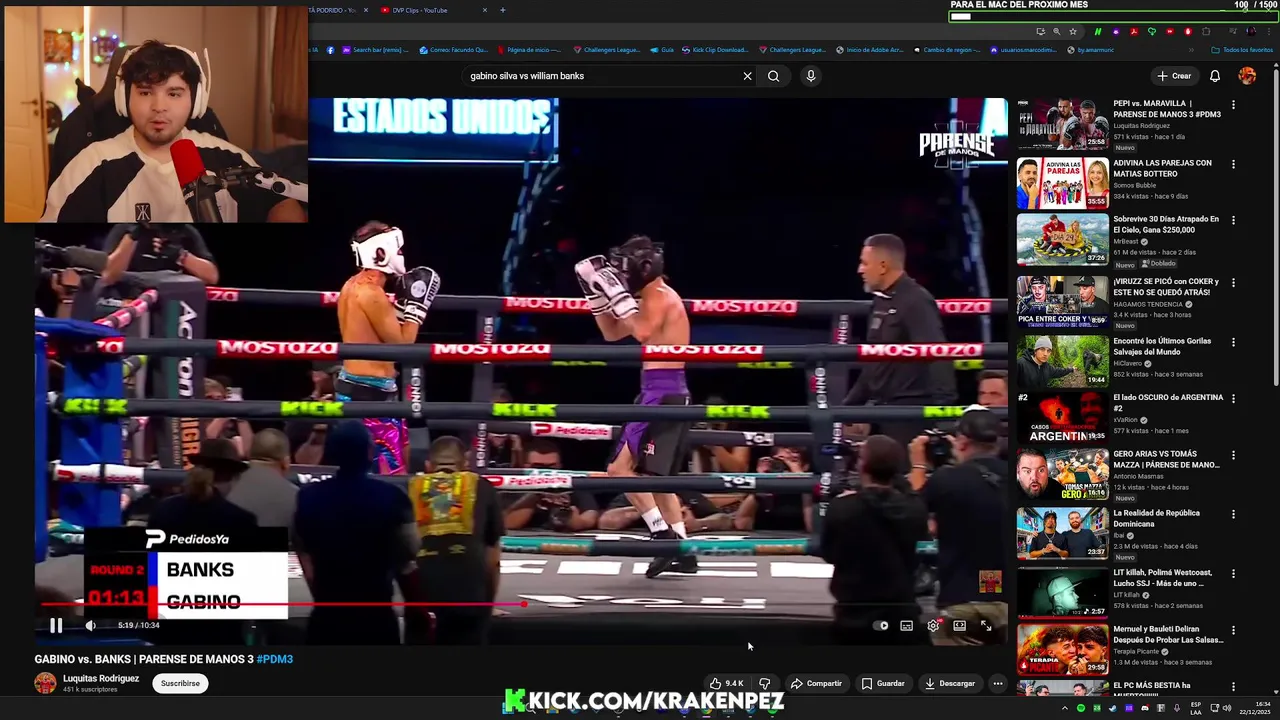Enter fullscreen mode on the video
The image size is (1280, 720).
click(x=986, y=626)
